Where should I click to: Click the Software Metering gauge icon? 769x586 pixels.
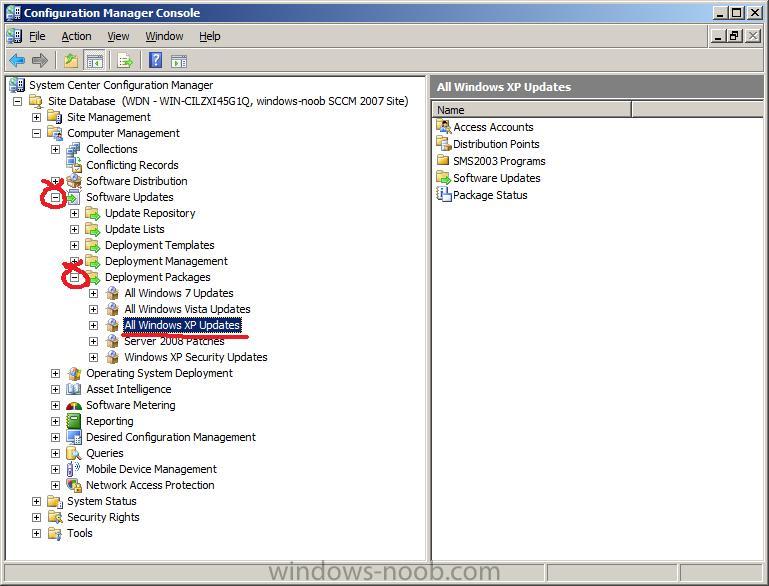pos(74,406)
